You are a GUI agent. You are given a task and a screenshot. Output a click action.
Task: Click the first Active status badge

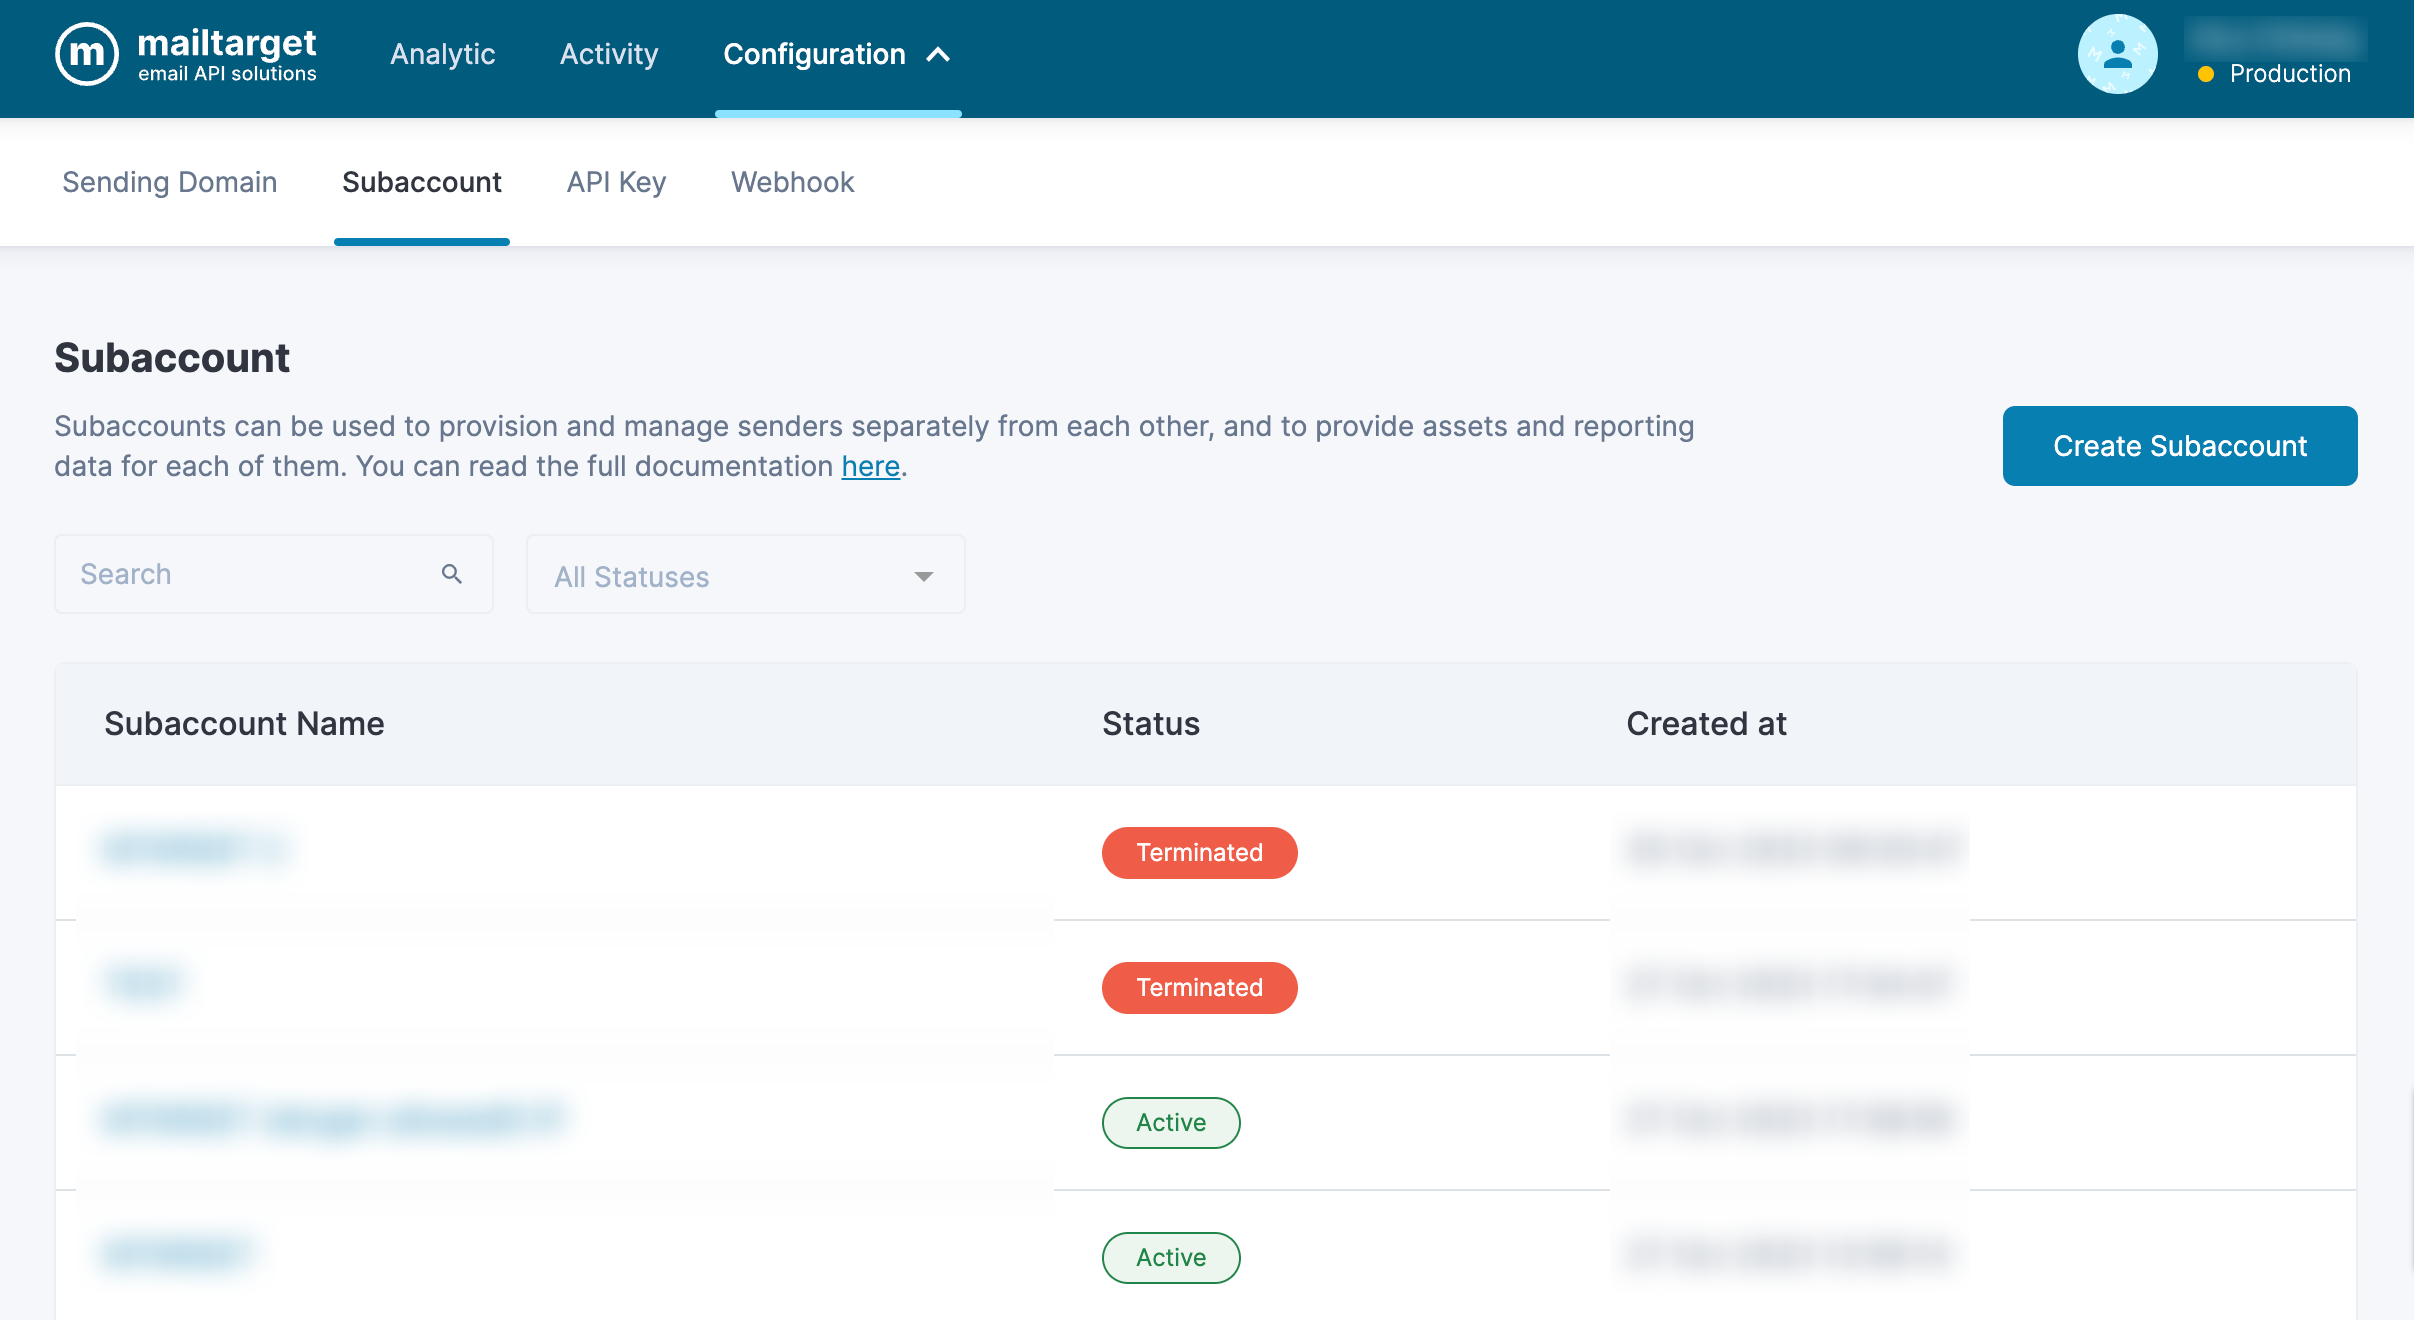point(1170,1123)
